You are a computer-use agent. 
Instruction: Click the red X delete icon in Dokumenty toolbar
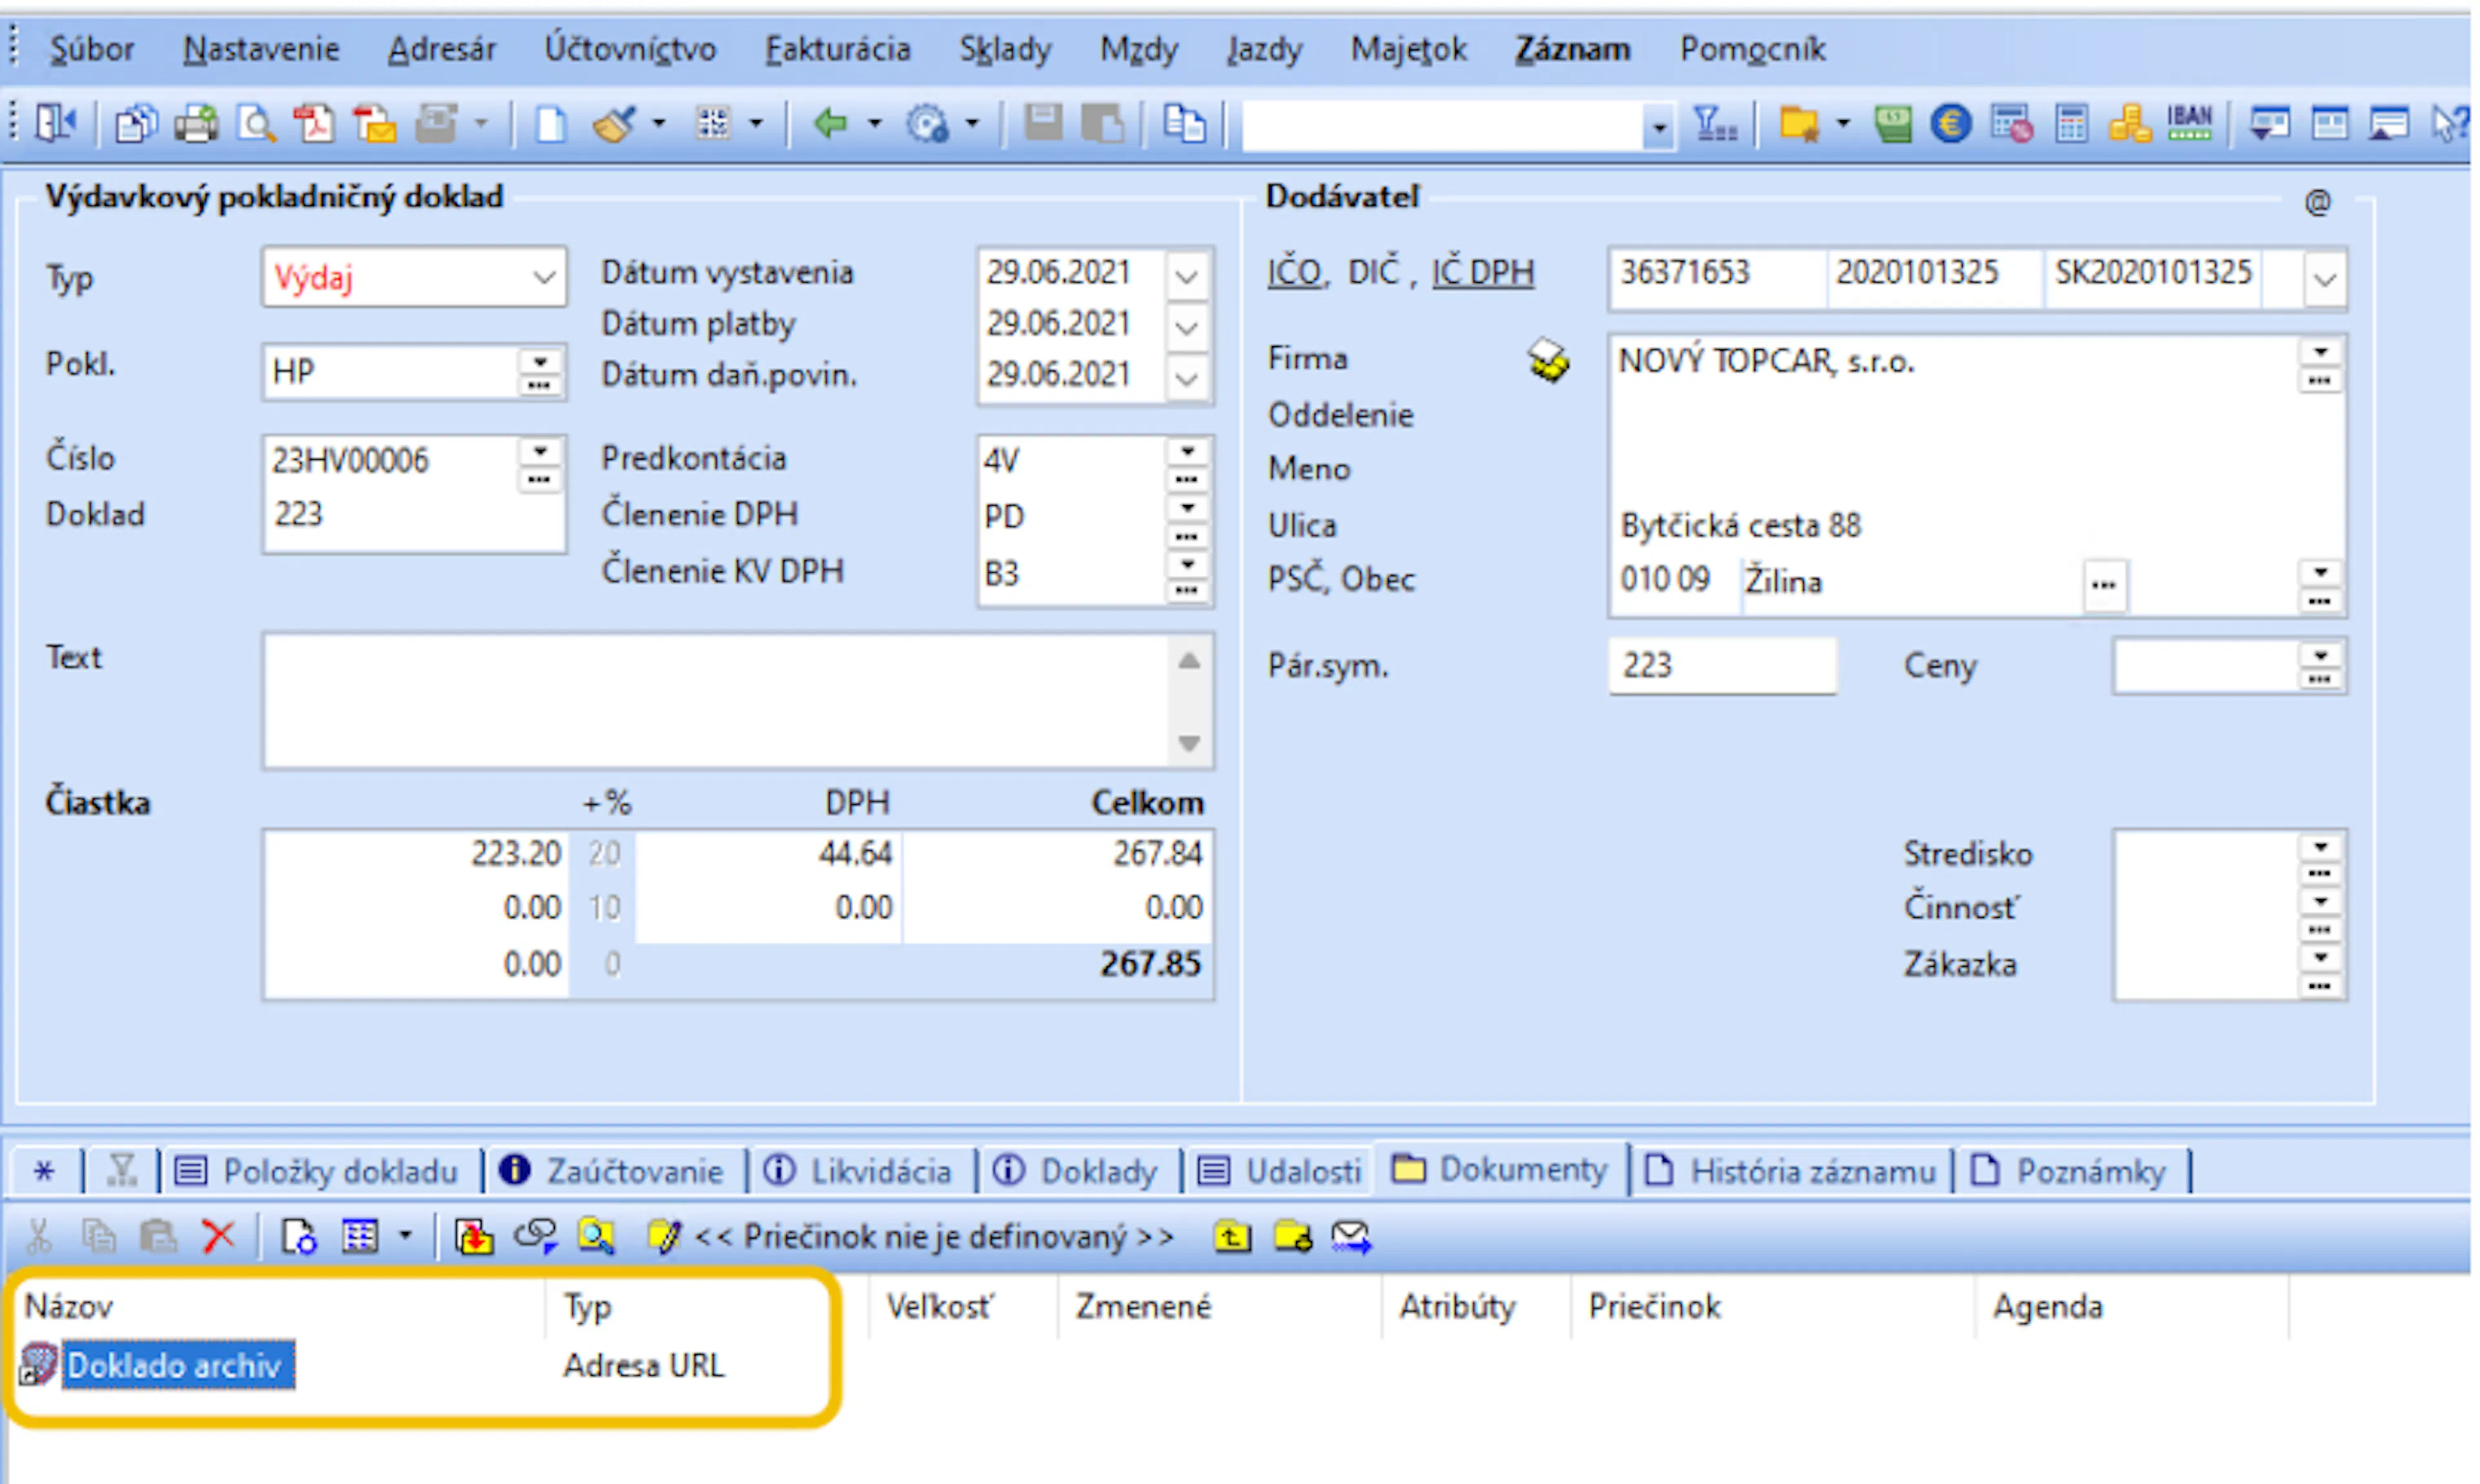[x=218, y=1237]
